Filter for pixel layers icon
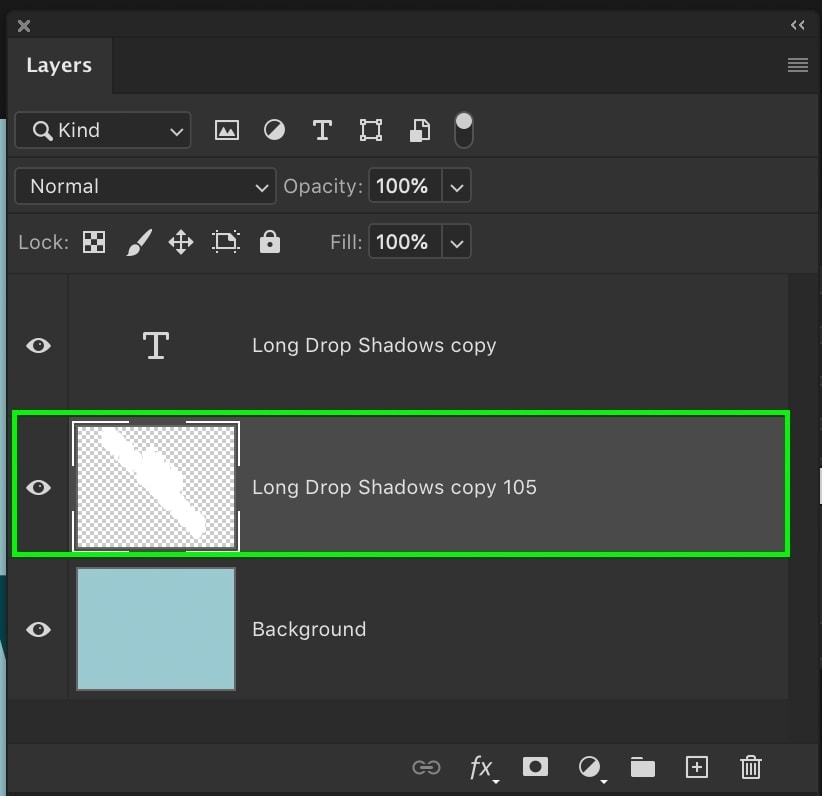Viewport: 822px width, 796px height. click(x=227, y=130)
